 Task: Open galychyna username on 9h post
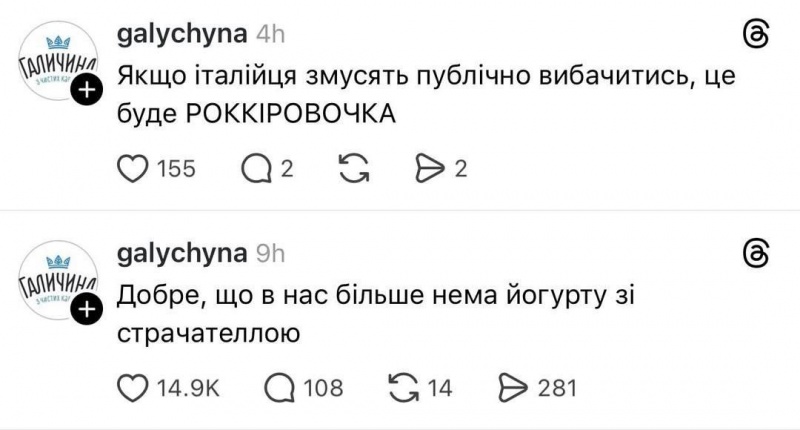(182, 253)
